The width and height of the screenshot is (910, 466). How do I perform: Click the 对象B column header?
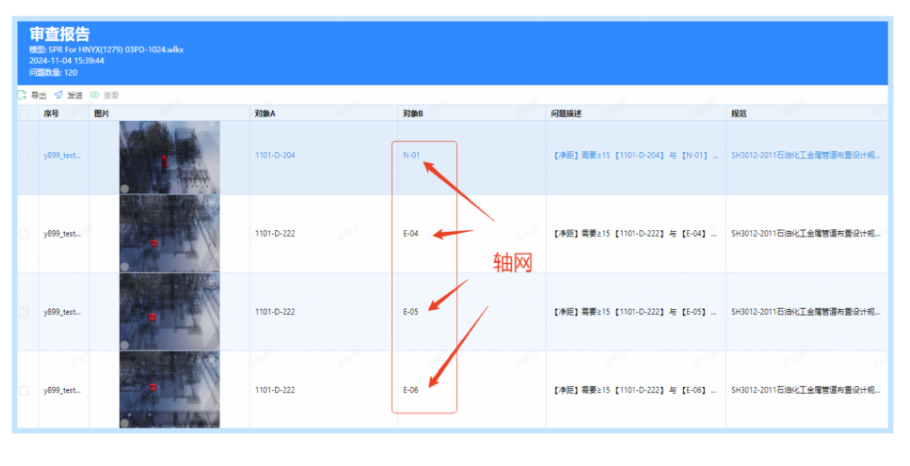(413, 114)
